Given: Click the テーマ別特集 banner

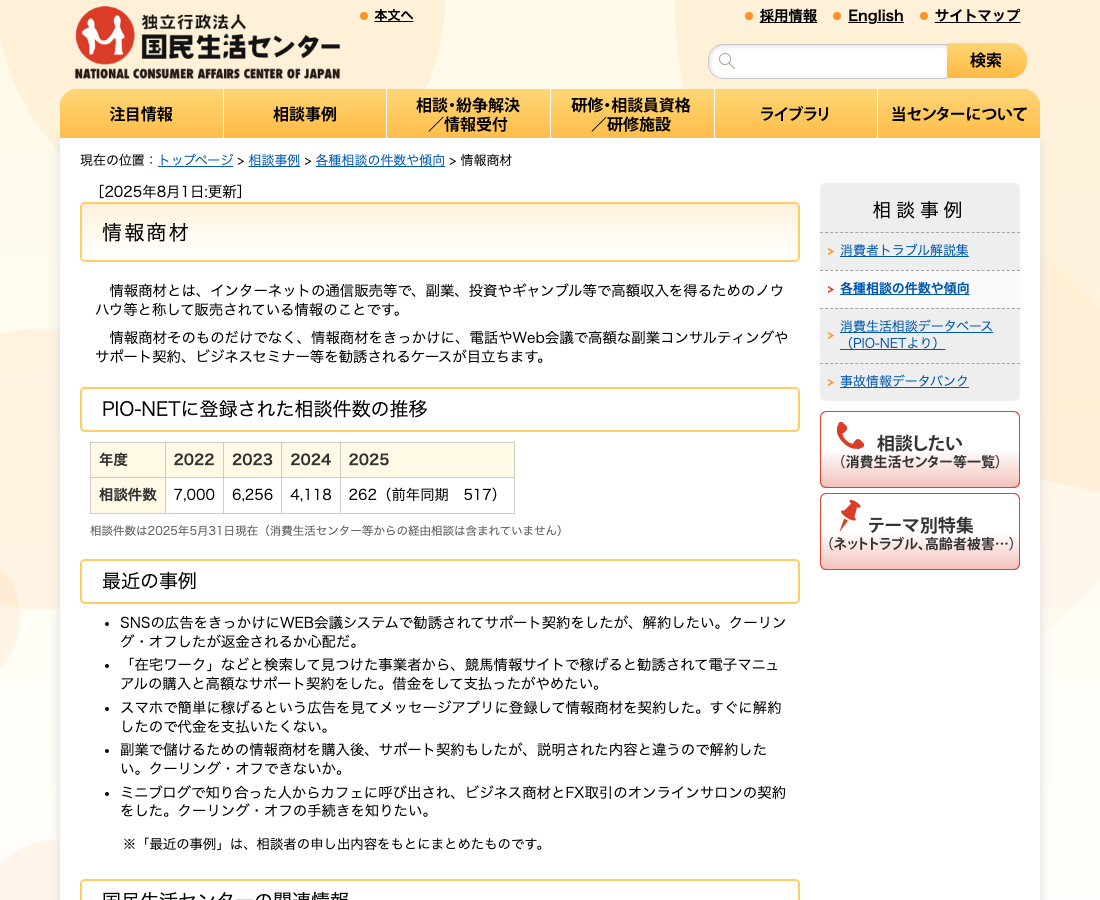Looking at the screenshot, I should click(x=920, y=532).
